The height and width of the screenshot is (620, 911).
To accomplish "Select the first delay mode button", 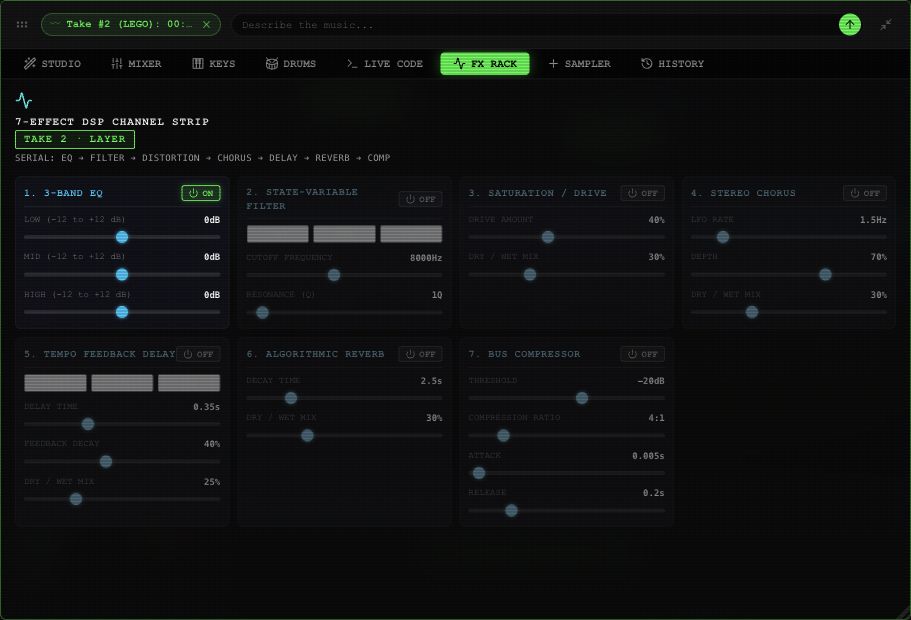I will tap(55, 383).
